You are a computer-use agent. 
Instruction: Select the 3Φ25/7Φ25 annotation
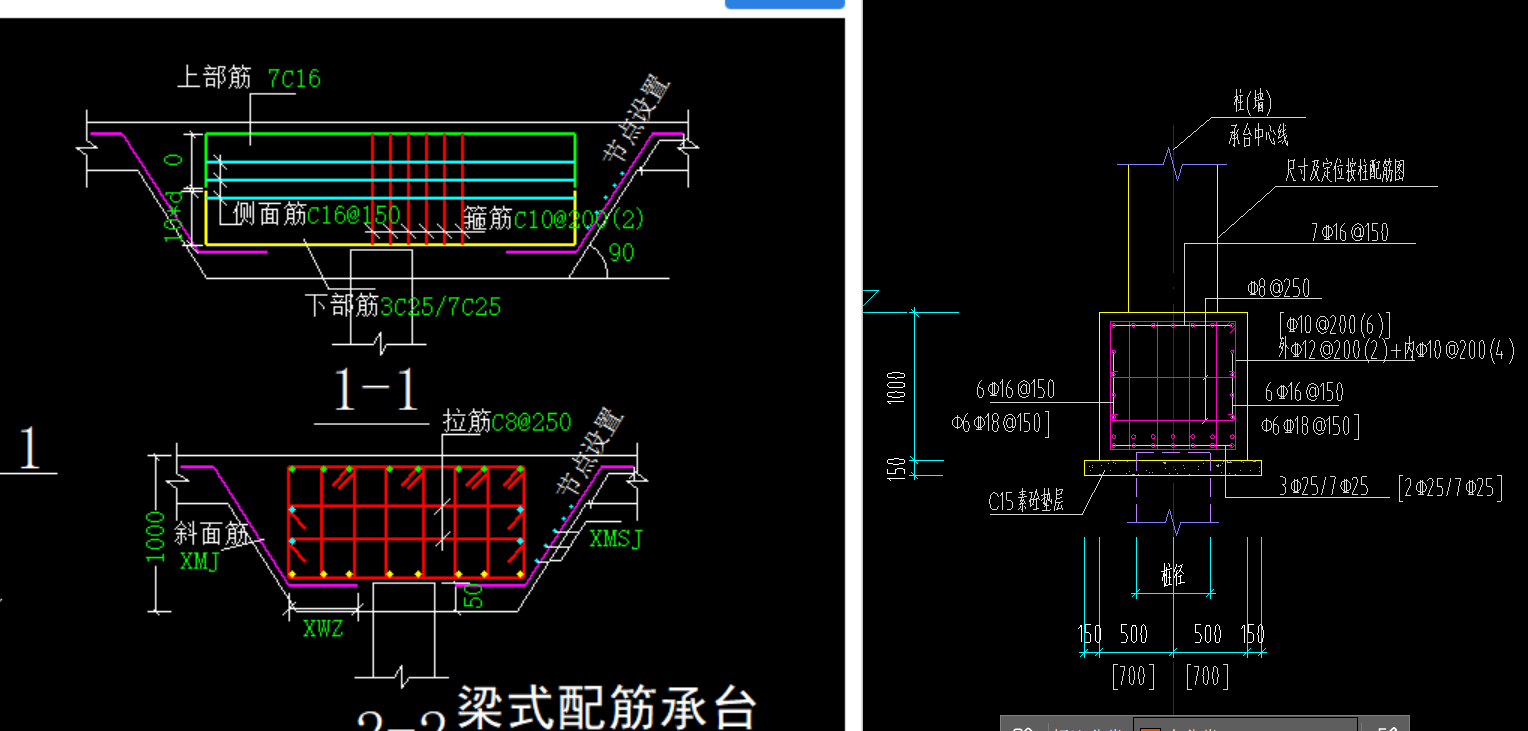pos(1324,487)
